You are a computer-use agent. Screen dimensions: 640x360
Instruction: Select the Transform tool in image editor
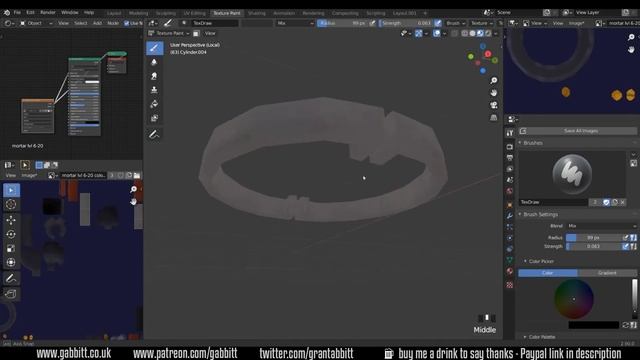click(x=11, y=262)
